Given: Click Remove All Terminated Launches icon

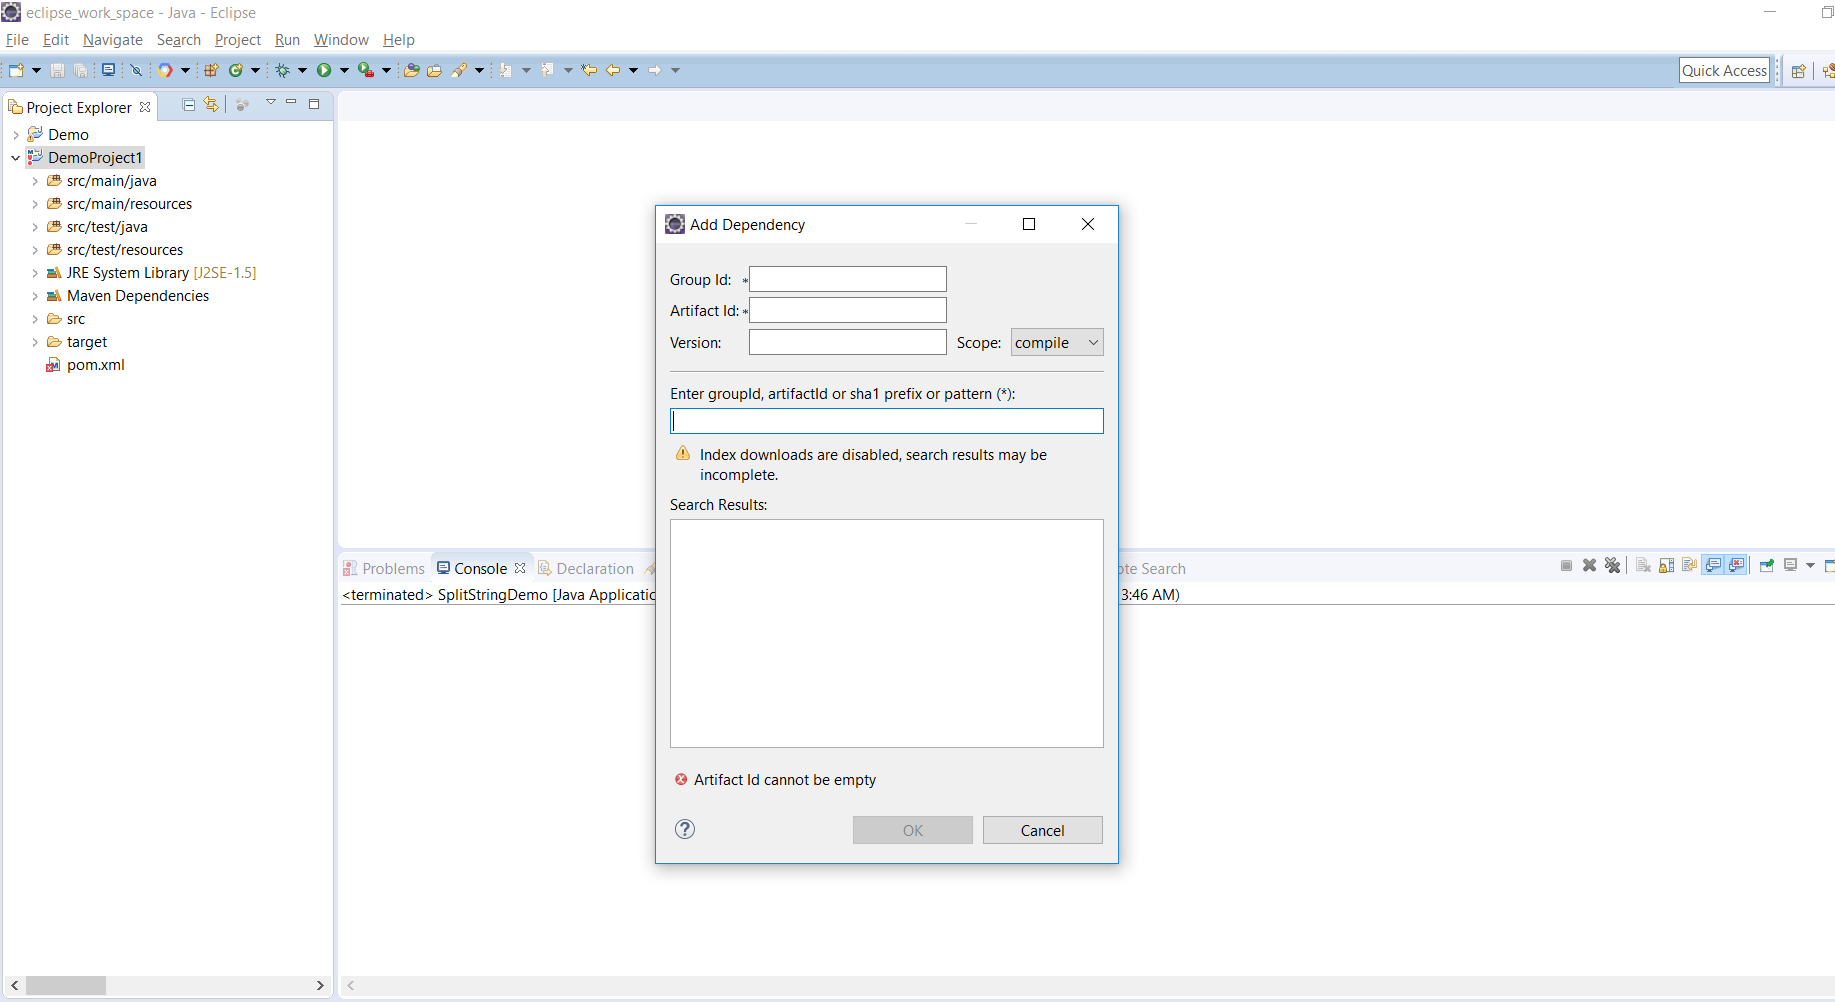Looking at the screenshot, I should 1612,566.
